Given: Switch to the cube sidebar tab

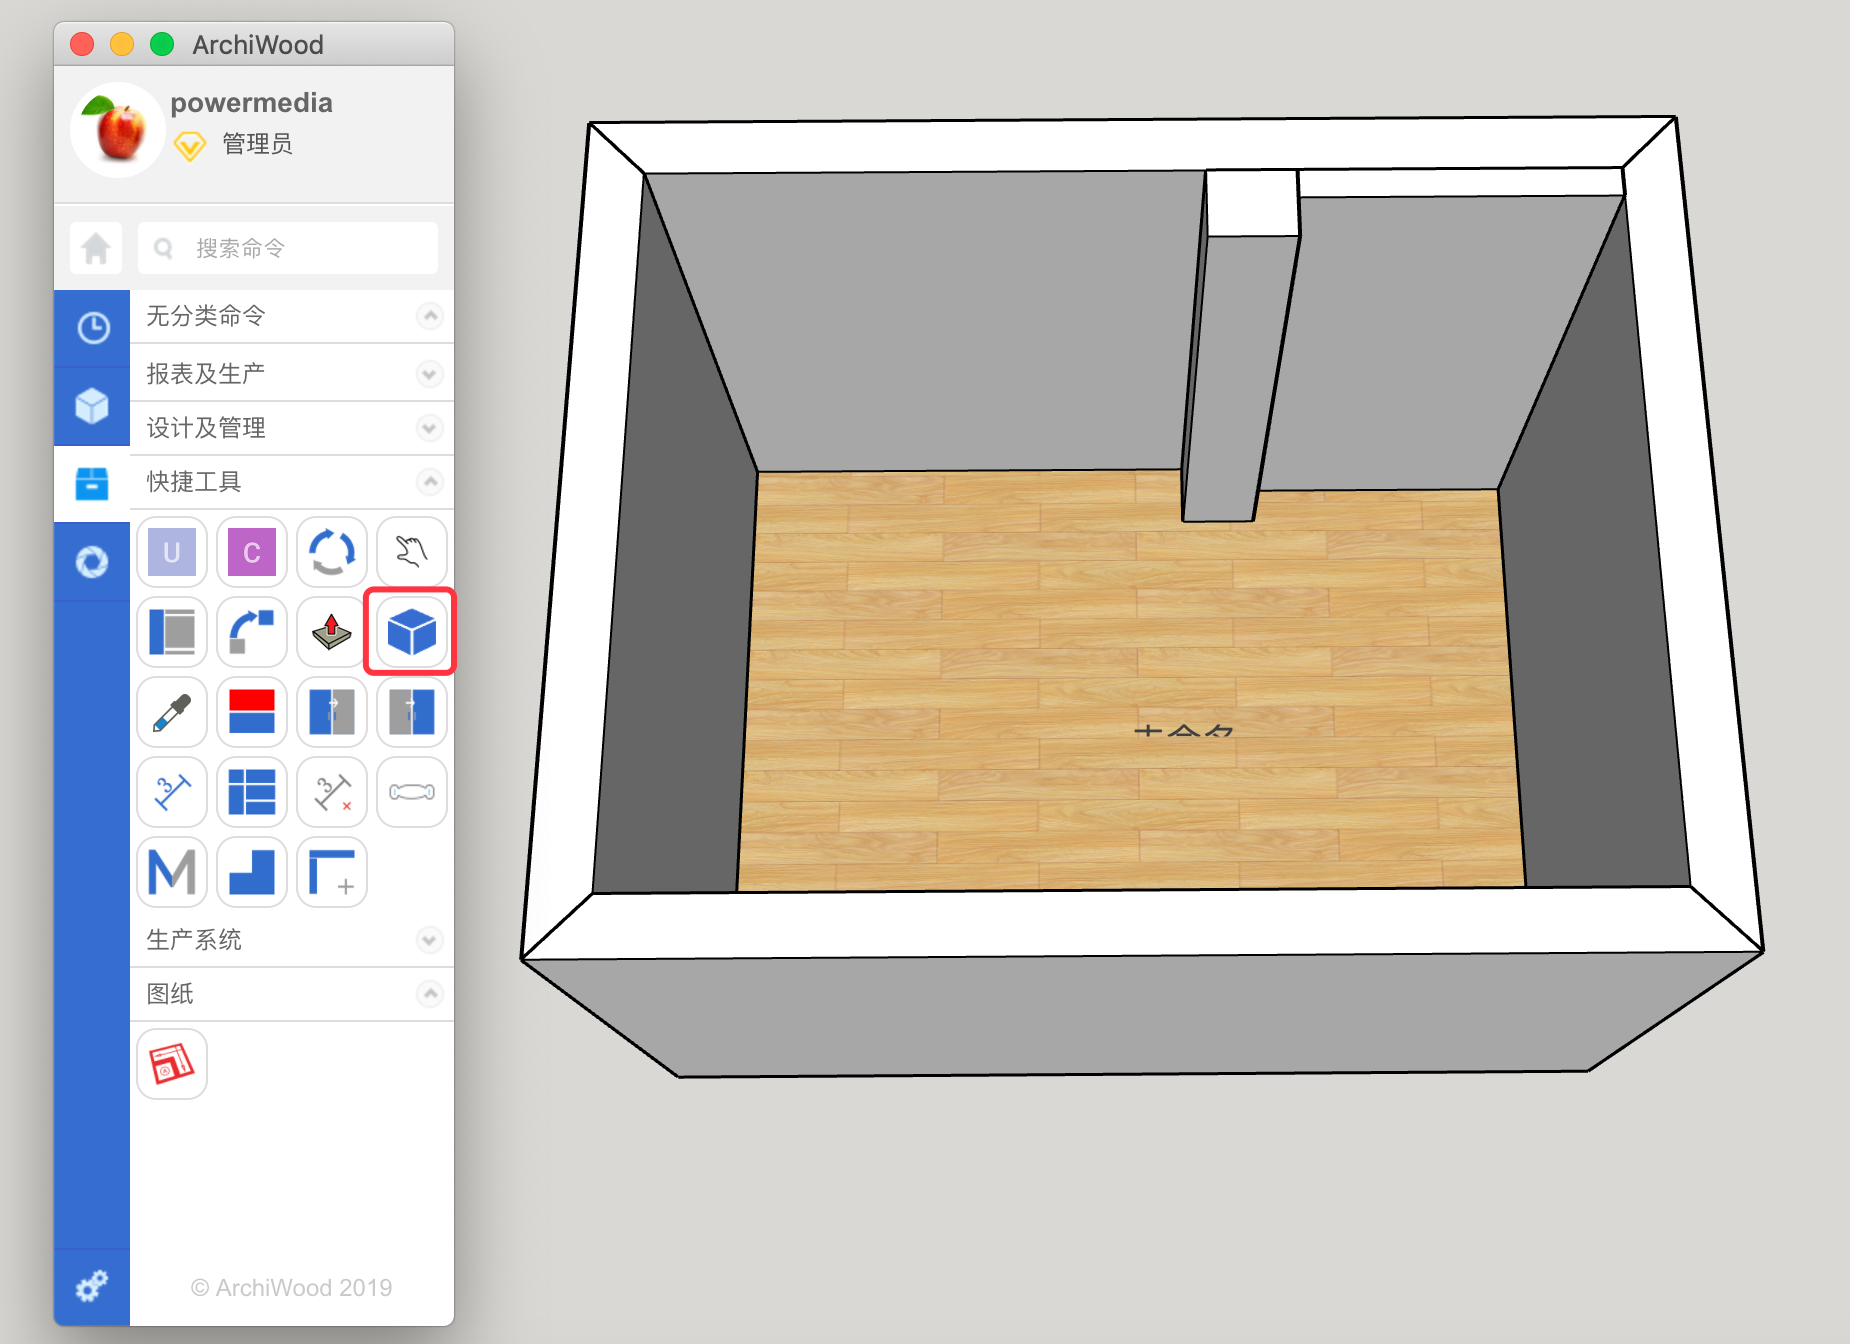Looking at the screenshot, I should click(92, 406).
